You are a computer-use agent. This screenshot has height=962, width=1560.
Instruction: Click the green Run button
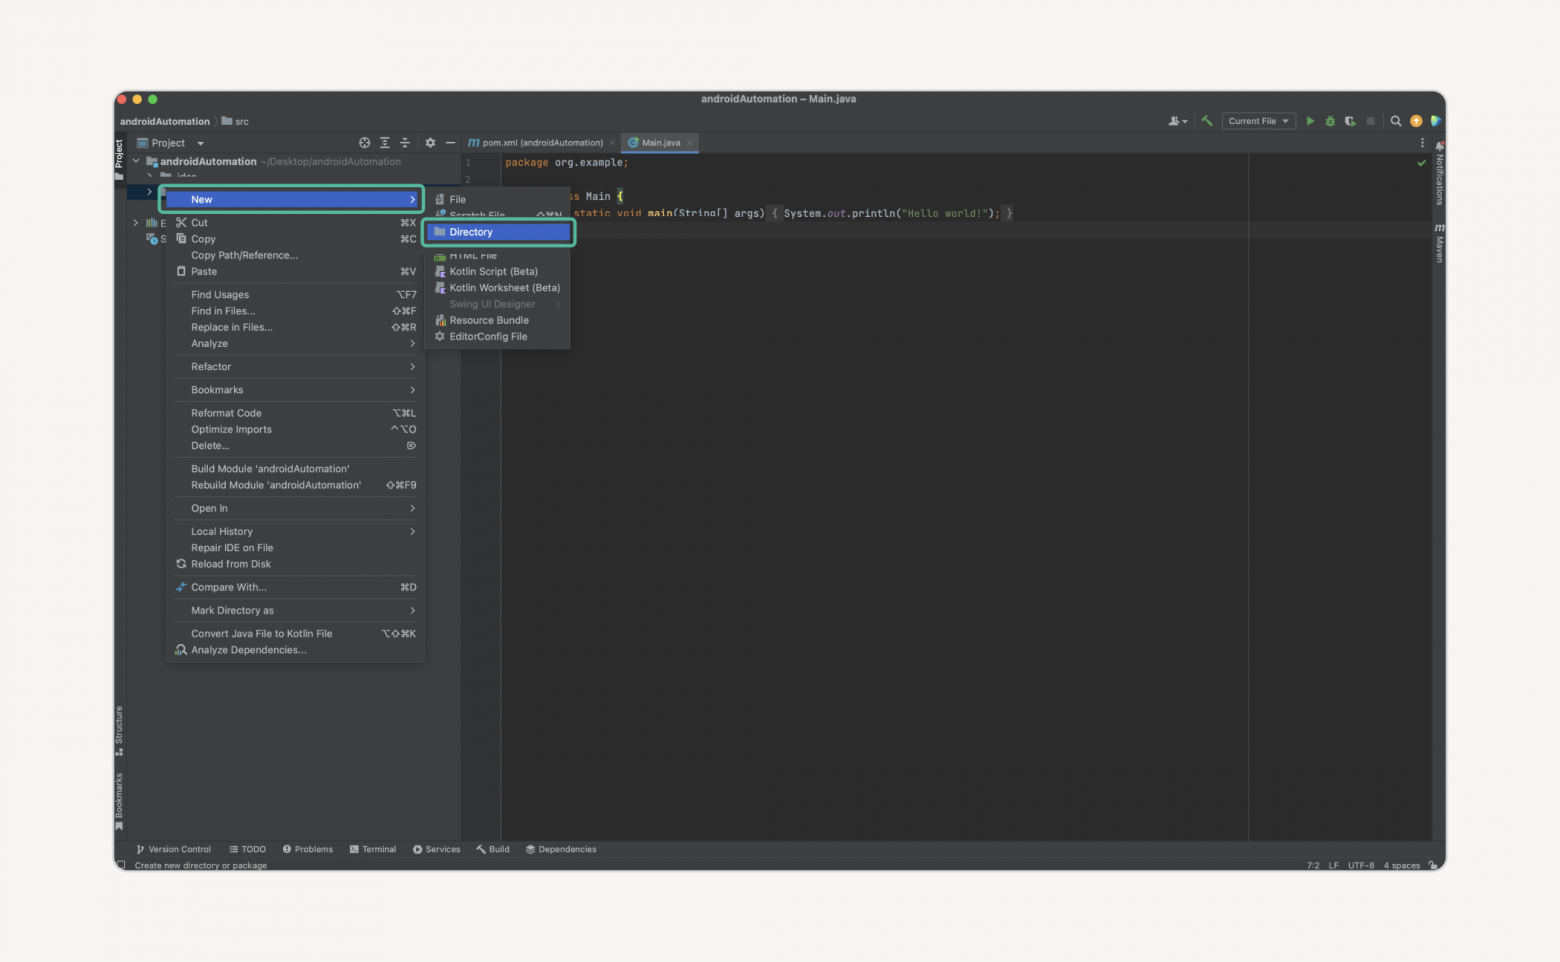click(x=1310, y=121)
